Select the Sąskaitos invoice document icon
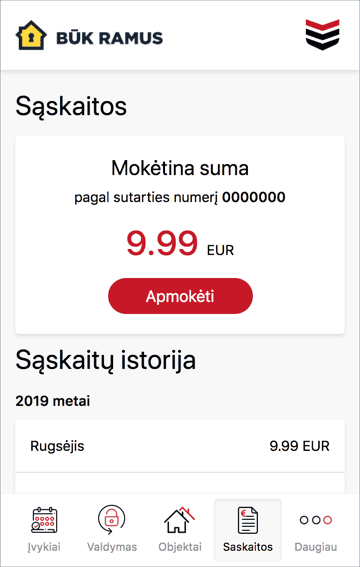 (248, 520)
